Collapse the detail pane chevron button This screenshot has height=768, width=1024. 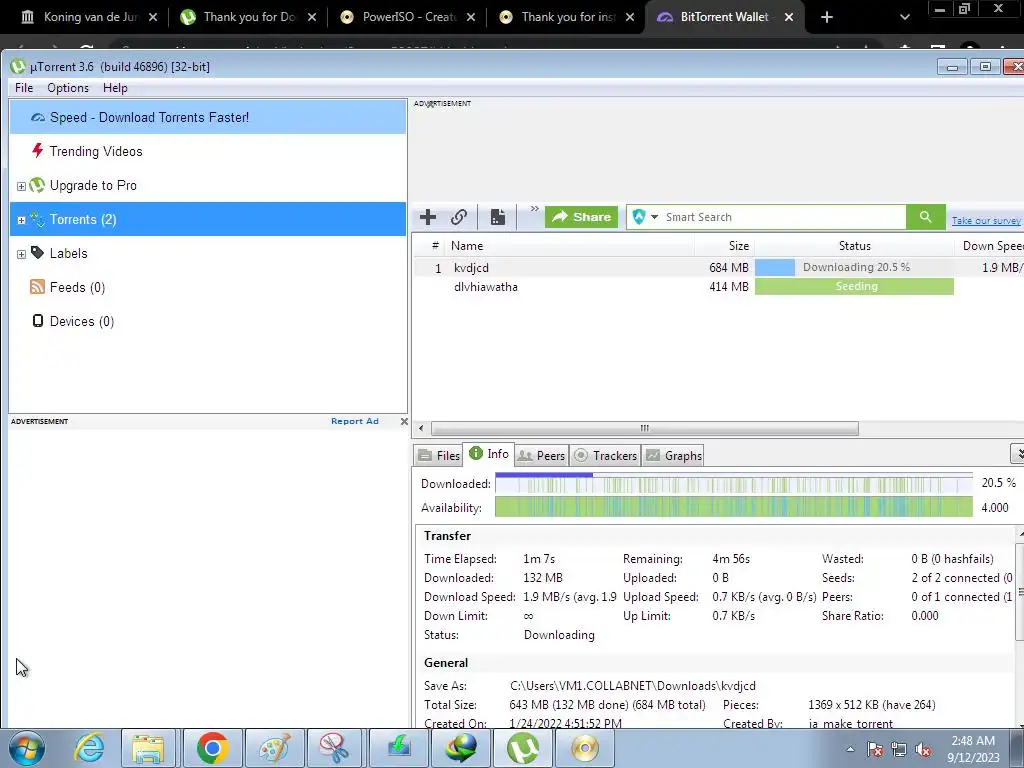pos(1017,453)
